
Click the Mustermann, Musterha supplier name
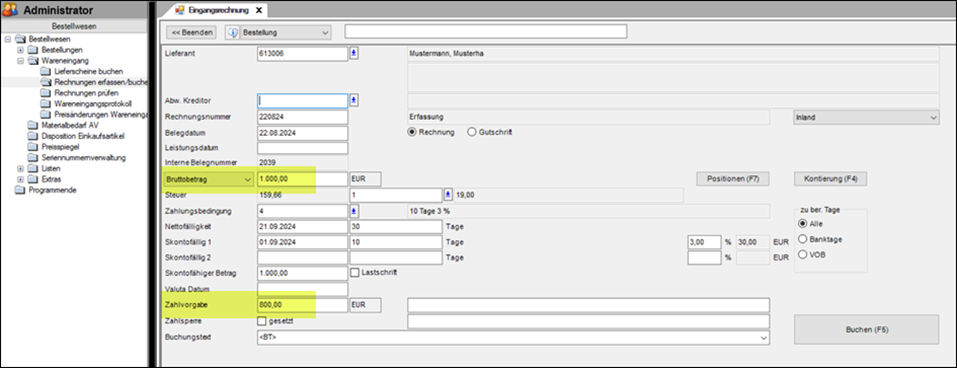click(447, 53)
